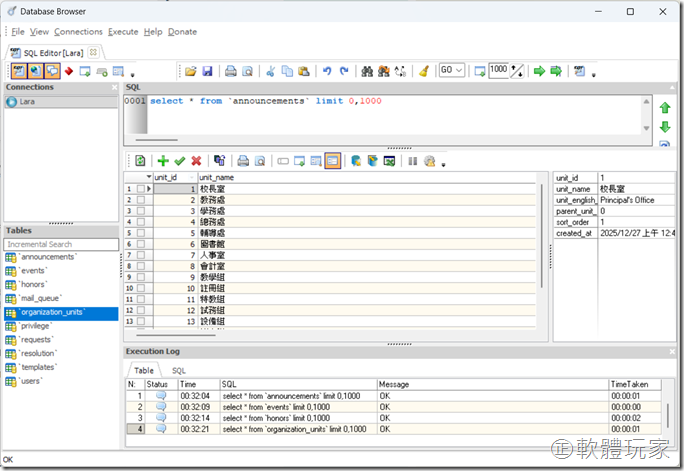Add a record with green plus icon
The height and width of the screenshot is (471, 684).
[162, 160]
